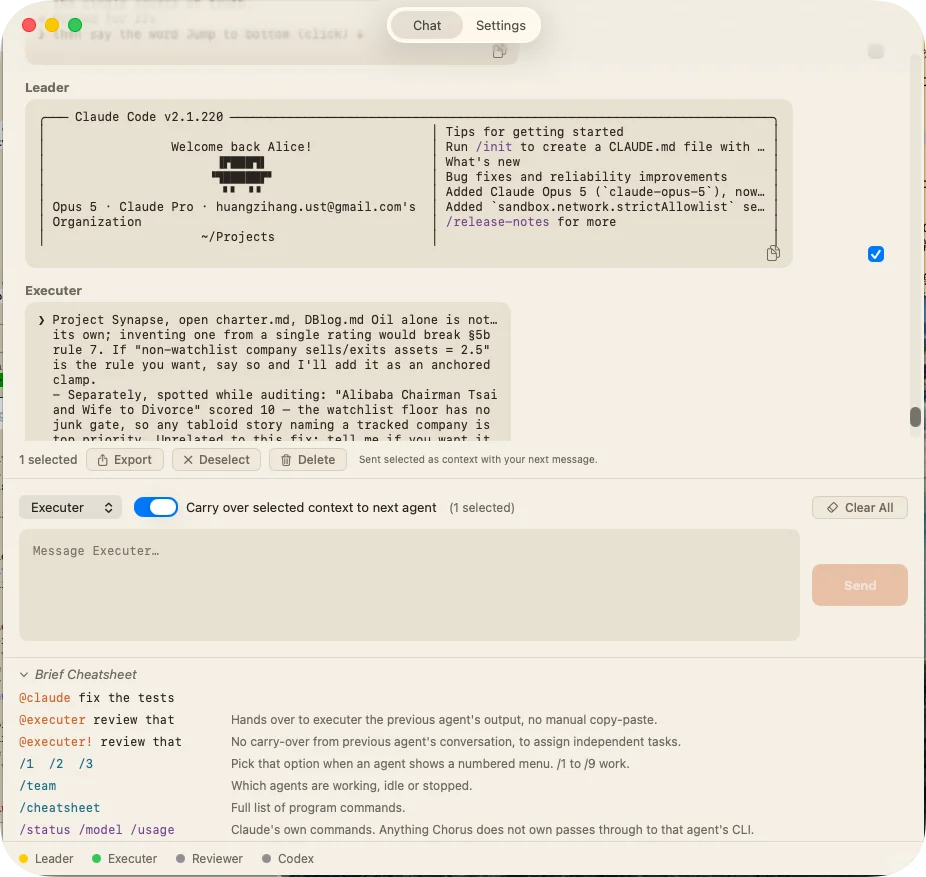Click the chat scrollbar thumb

coord(915,416)
